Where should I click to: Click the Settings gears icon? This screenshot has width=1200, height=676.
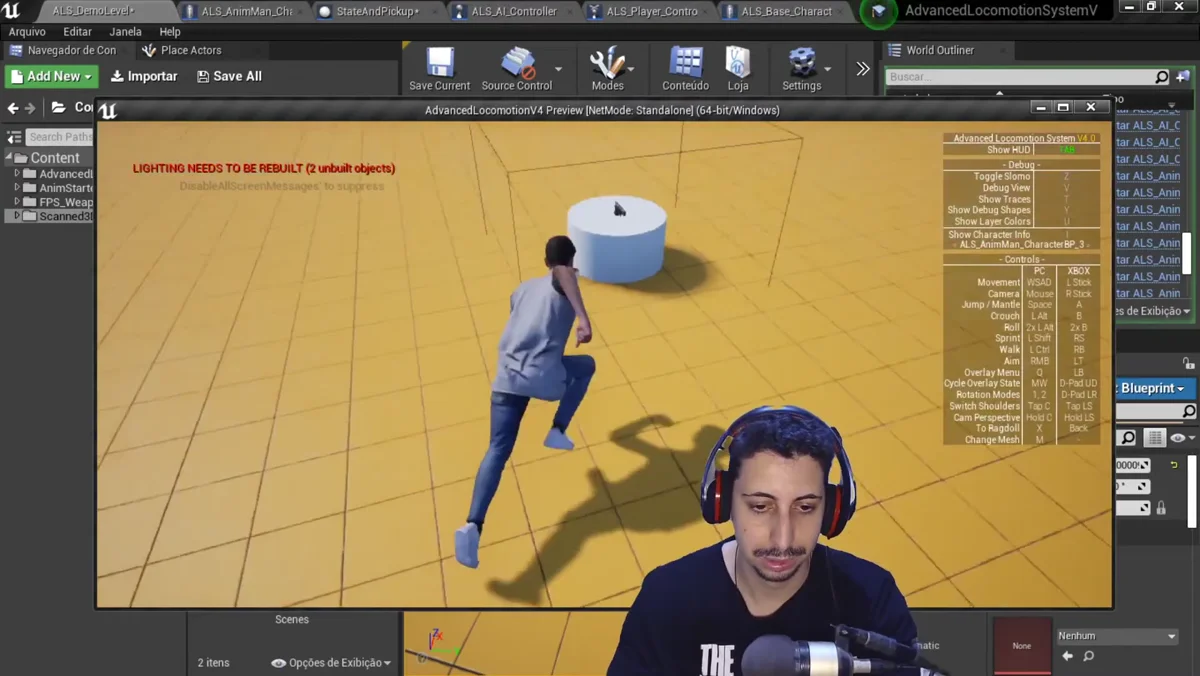coord(802,62)
